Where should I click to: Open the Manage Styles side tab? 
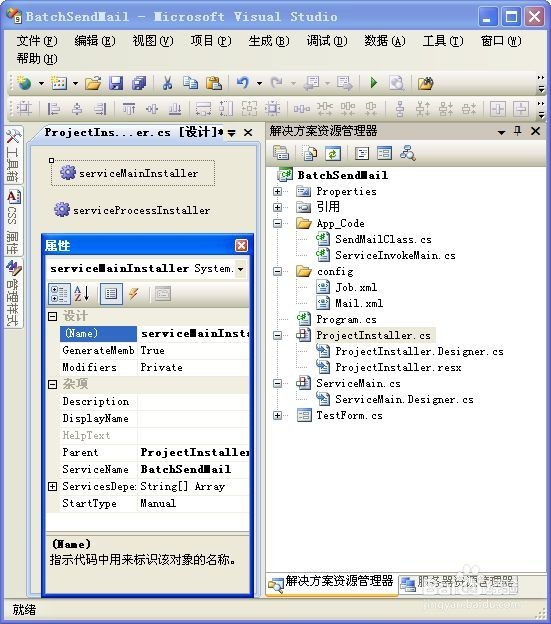13,294
